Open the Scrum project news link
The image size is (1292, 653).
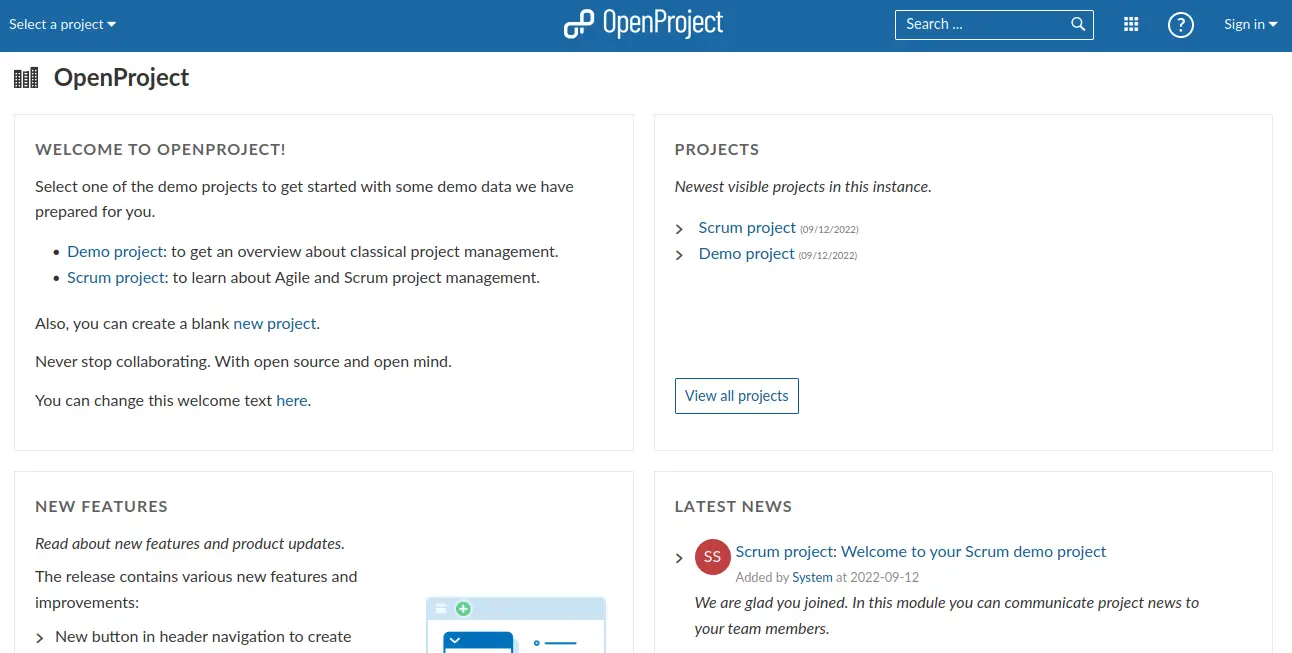pos(784,552)
